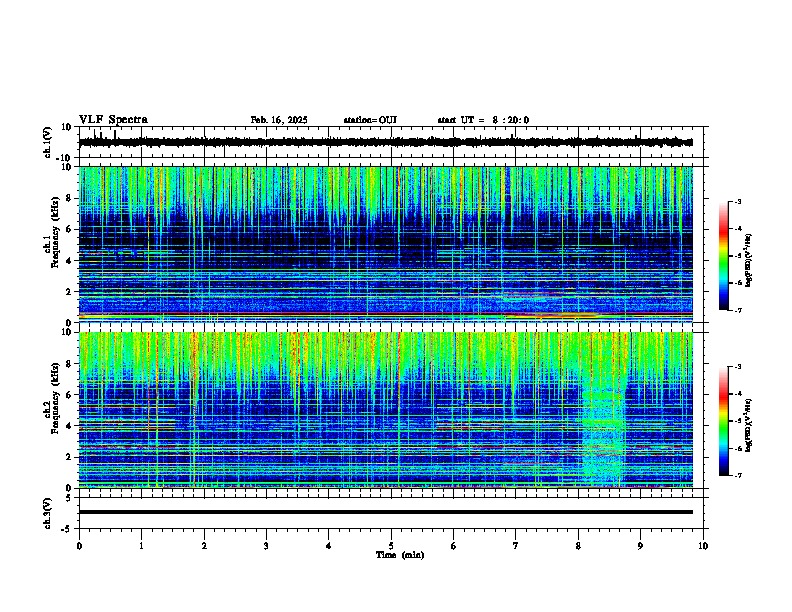Image resolution: width=792 pixels, height=612 pixels.
Task: Click the "-7" label on ch.1 color bar
Action: pyautogui.click(x=738, y=310)
